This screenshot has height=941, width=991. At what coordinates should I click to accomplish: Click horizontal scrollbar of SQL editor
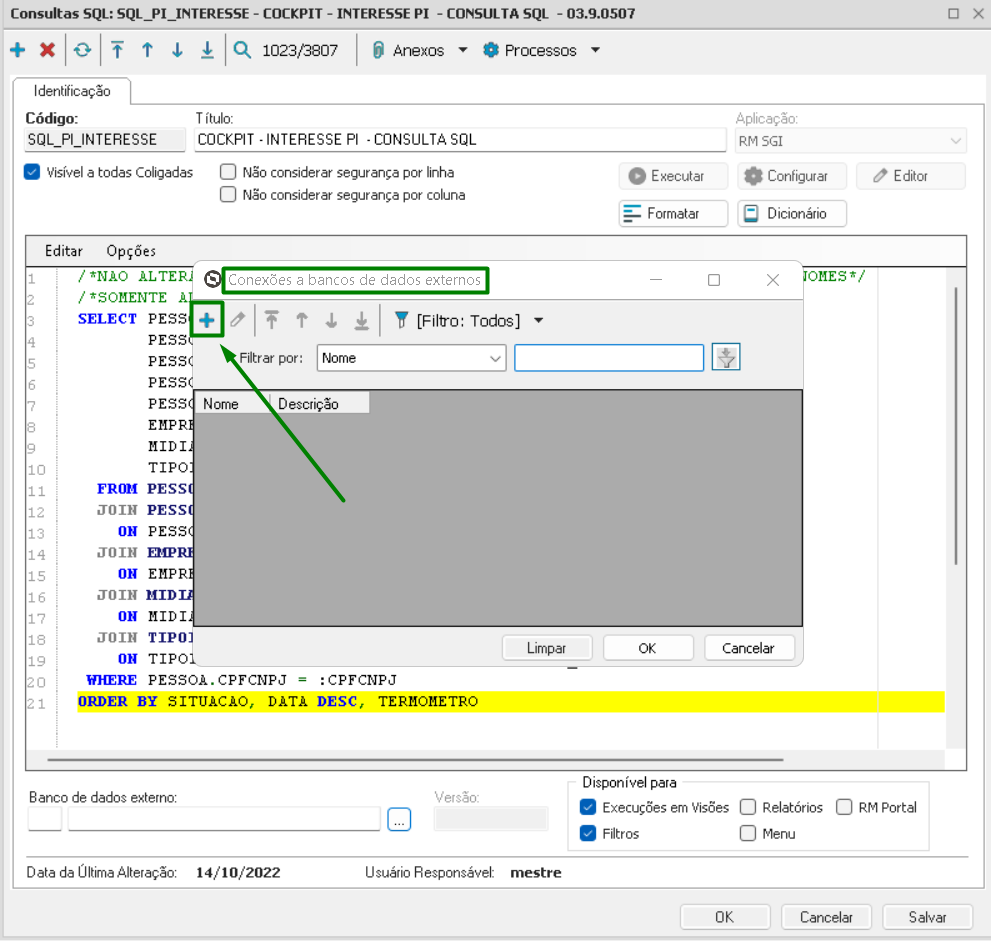415,759
